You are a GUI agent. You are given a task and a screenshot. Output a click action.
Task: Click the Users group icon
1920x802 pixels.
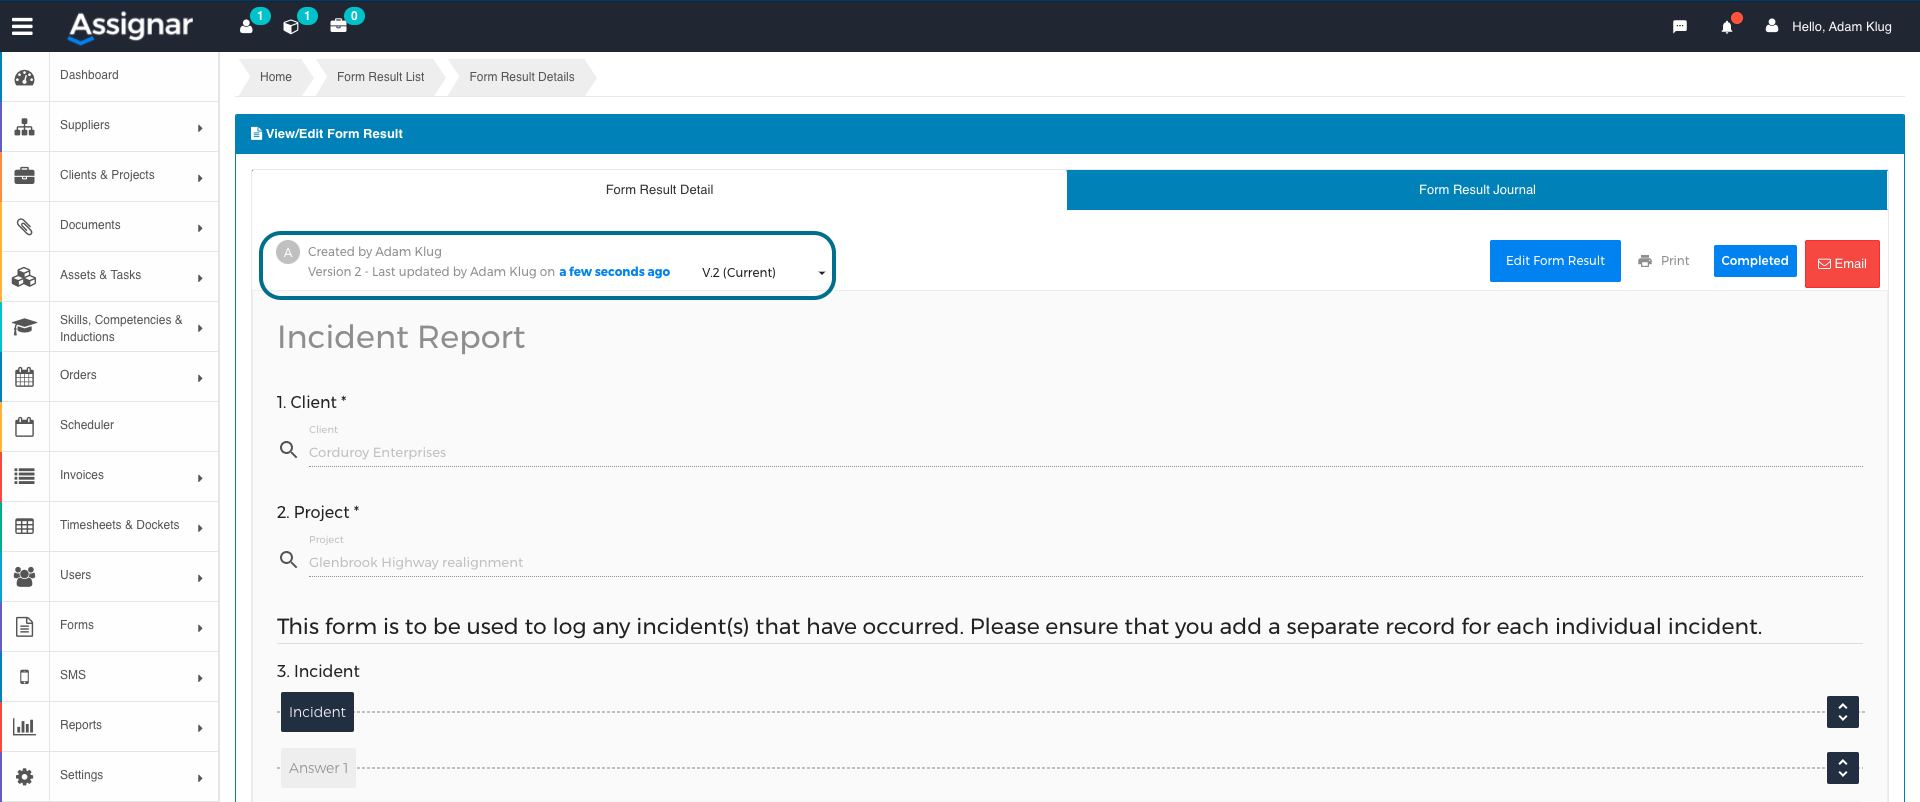[25, 577]
